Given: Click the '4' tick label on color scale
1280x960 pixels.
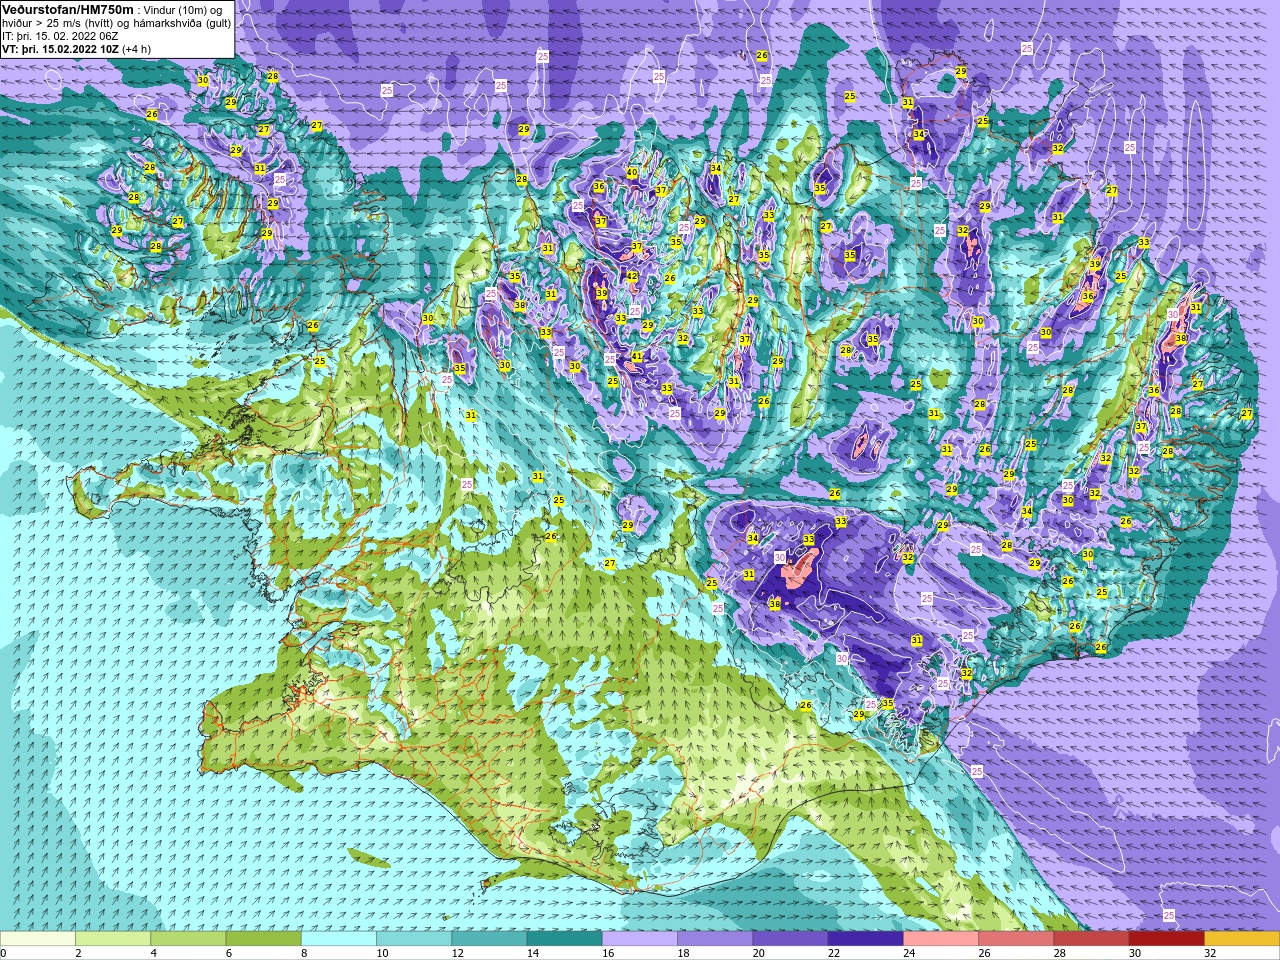Looking at the screenshot, I should 153,953.
